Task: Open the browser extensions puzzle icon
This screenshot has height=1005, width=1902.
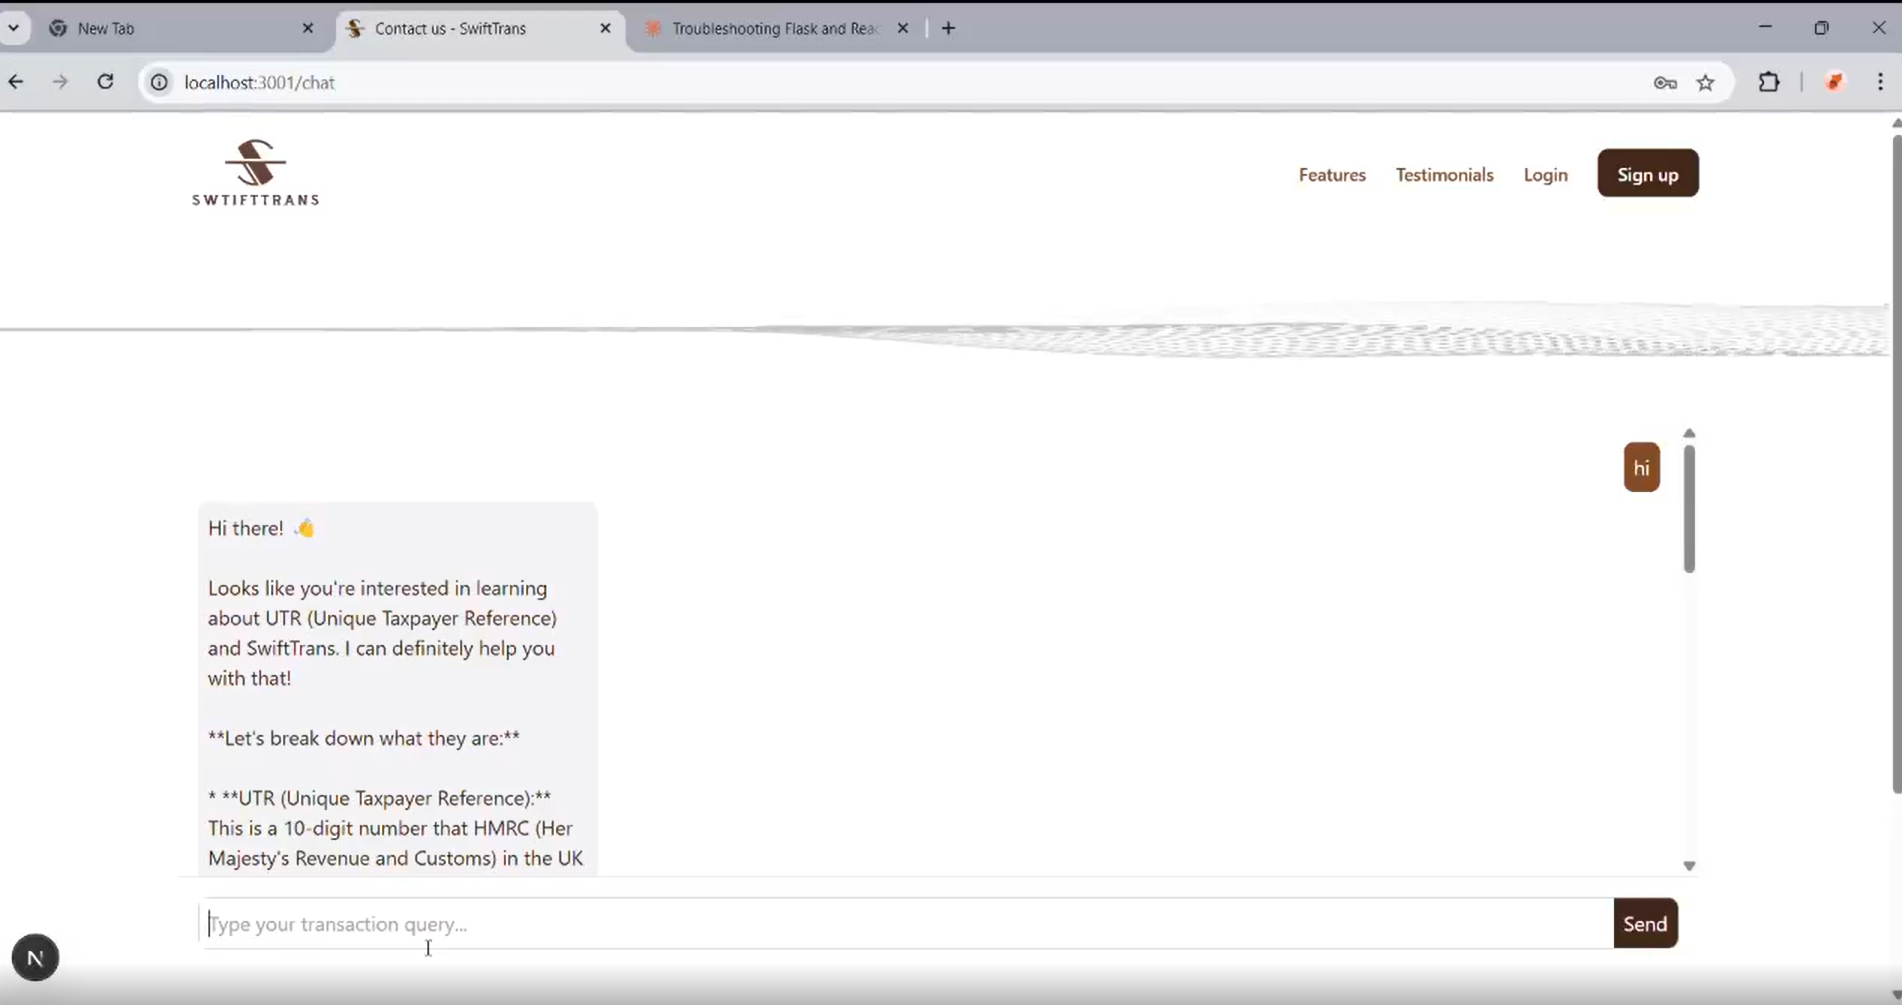Action: point(1769,82)
